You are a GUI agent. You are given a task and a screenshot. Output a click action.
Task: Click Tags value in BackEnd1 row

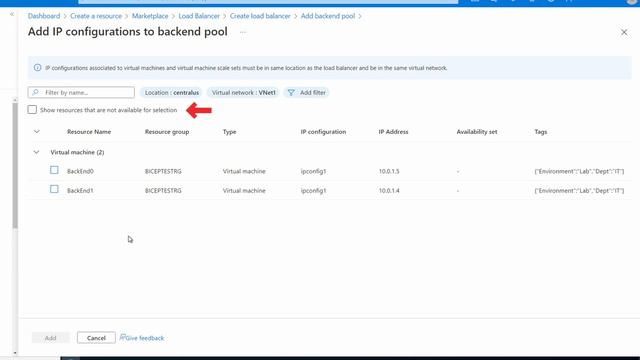pos(579,191)
